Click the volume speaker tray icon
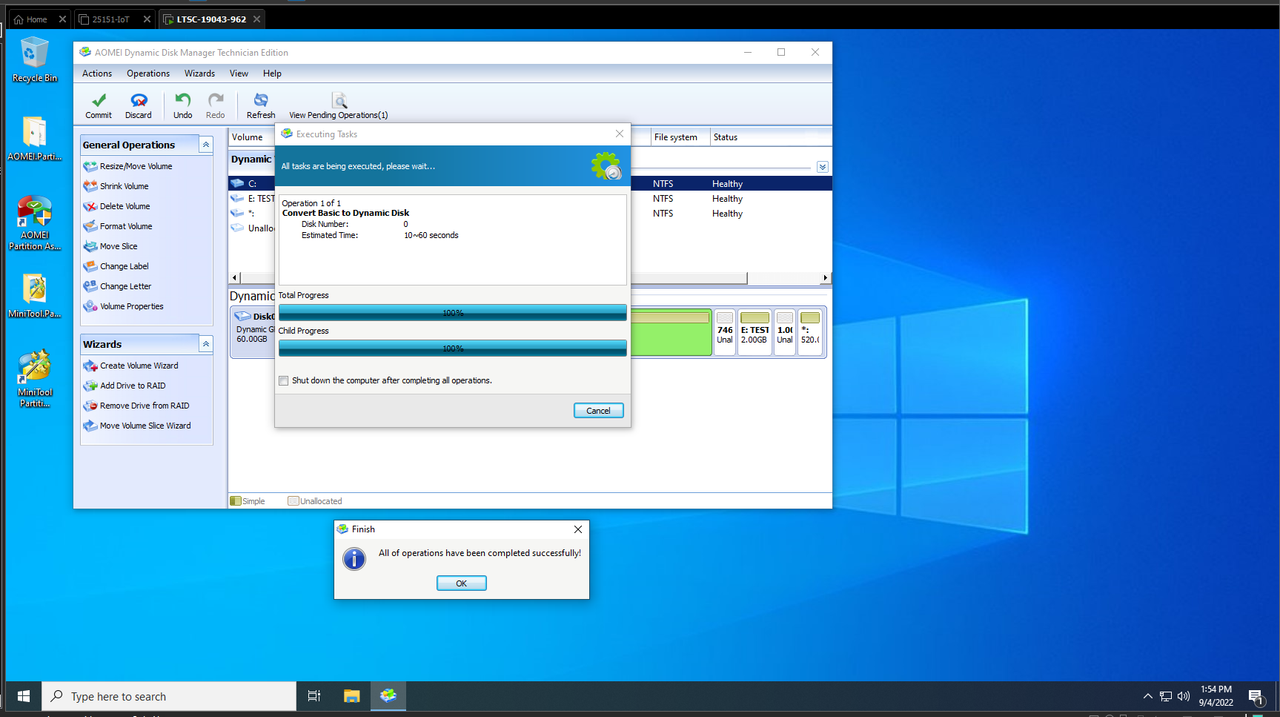Screen dimensions: 1280x717 pyautogui.click(x=1184, y=696)
